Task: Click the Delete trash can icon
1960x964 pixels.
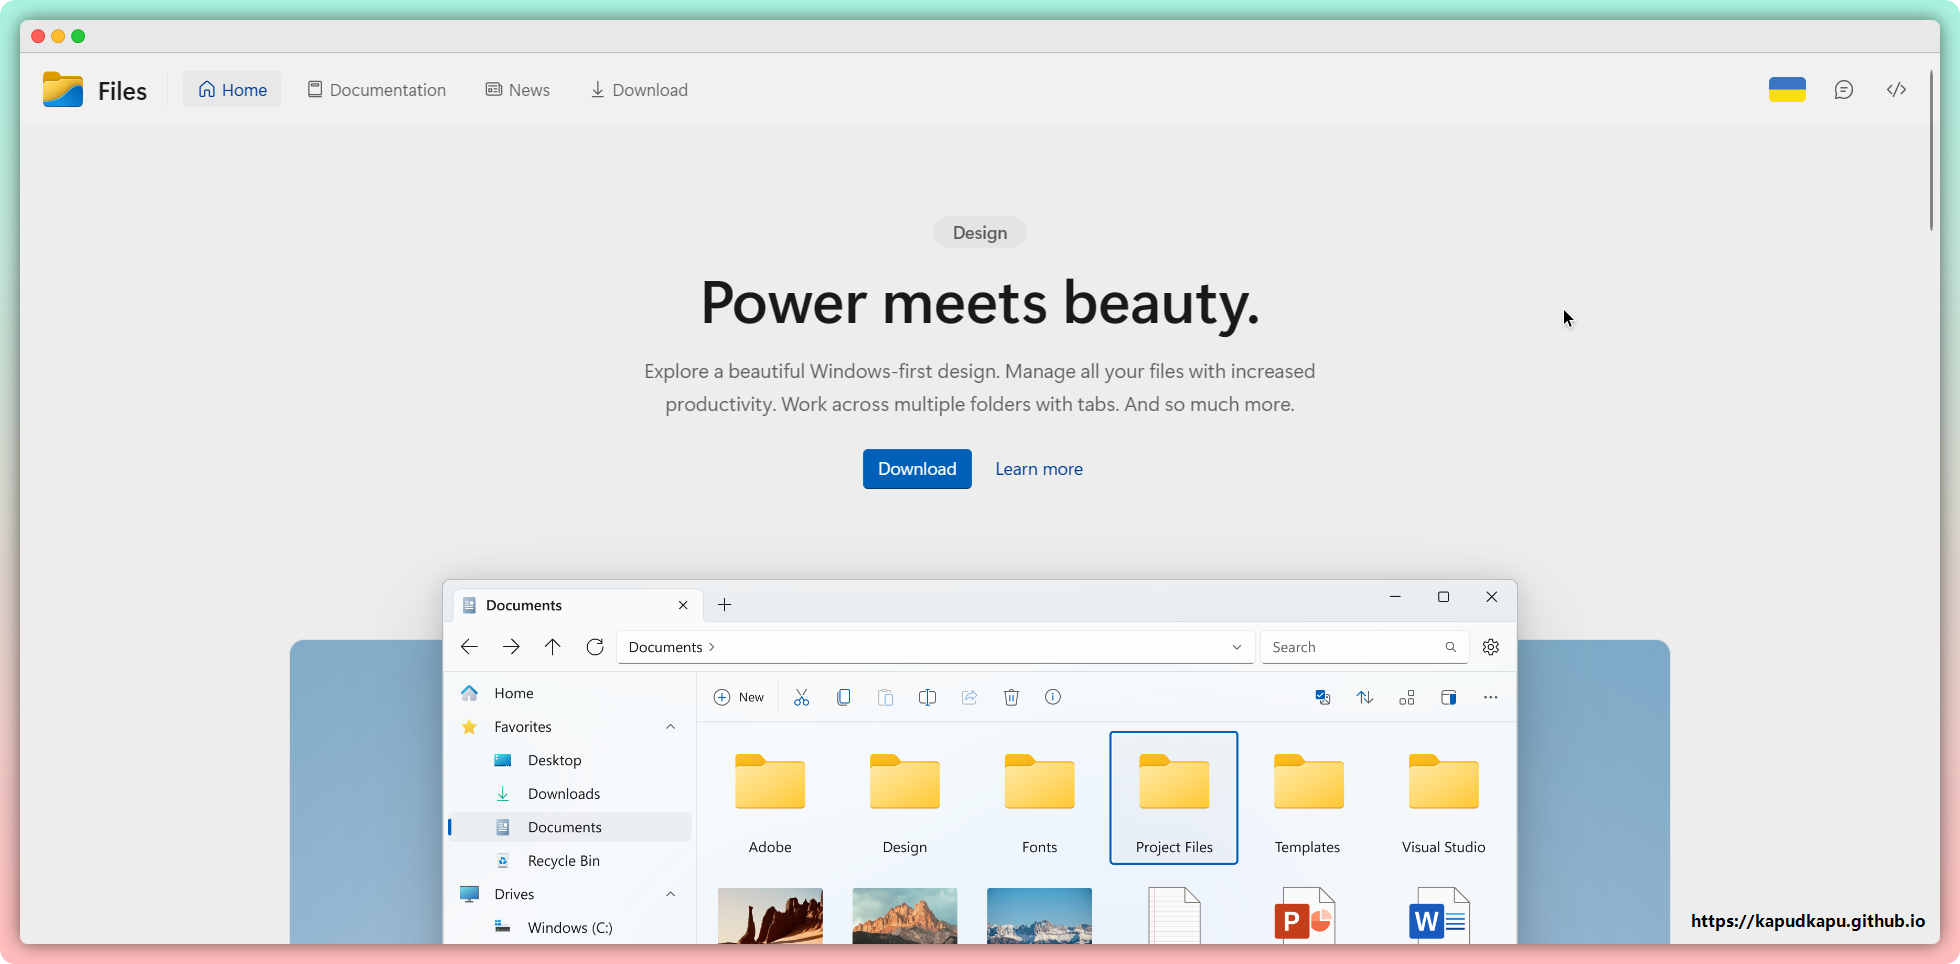Action: pyautogui.click(x=1011, y=697)
